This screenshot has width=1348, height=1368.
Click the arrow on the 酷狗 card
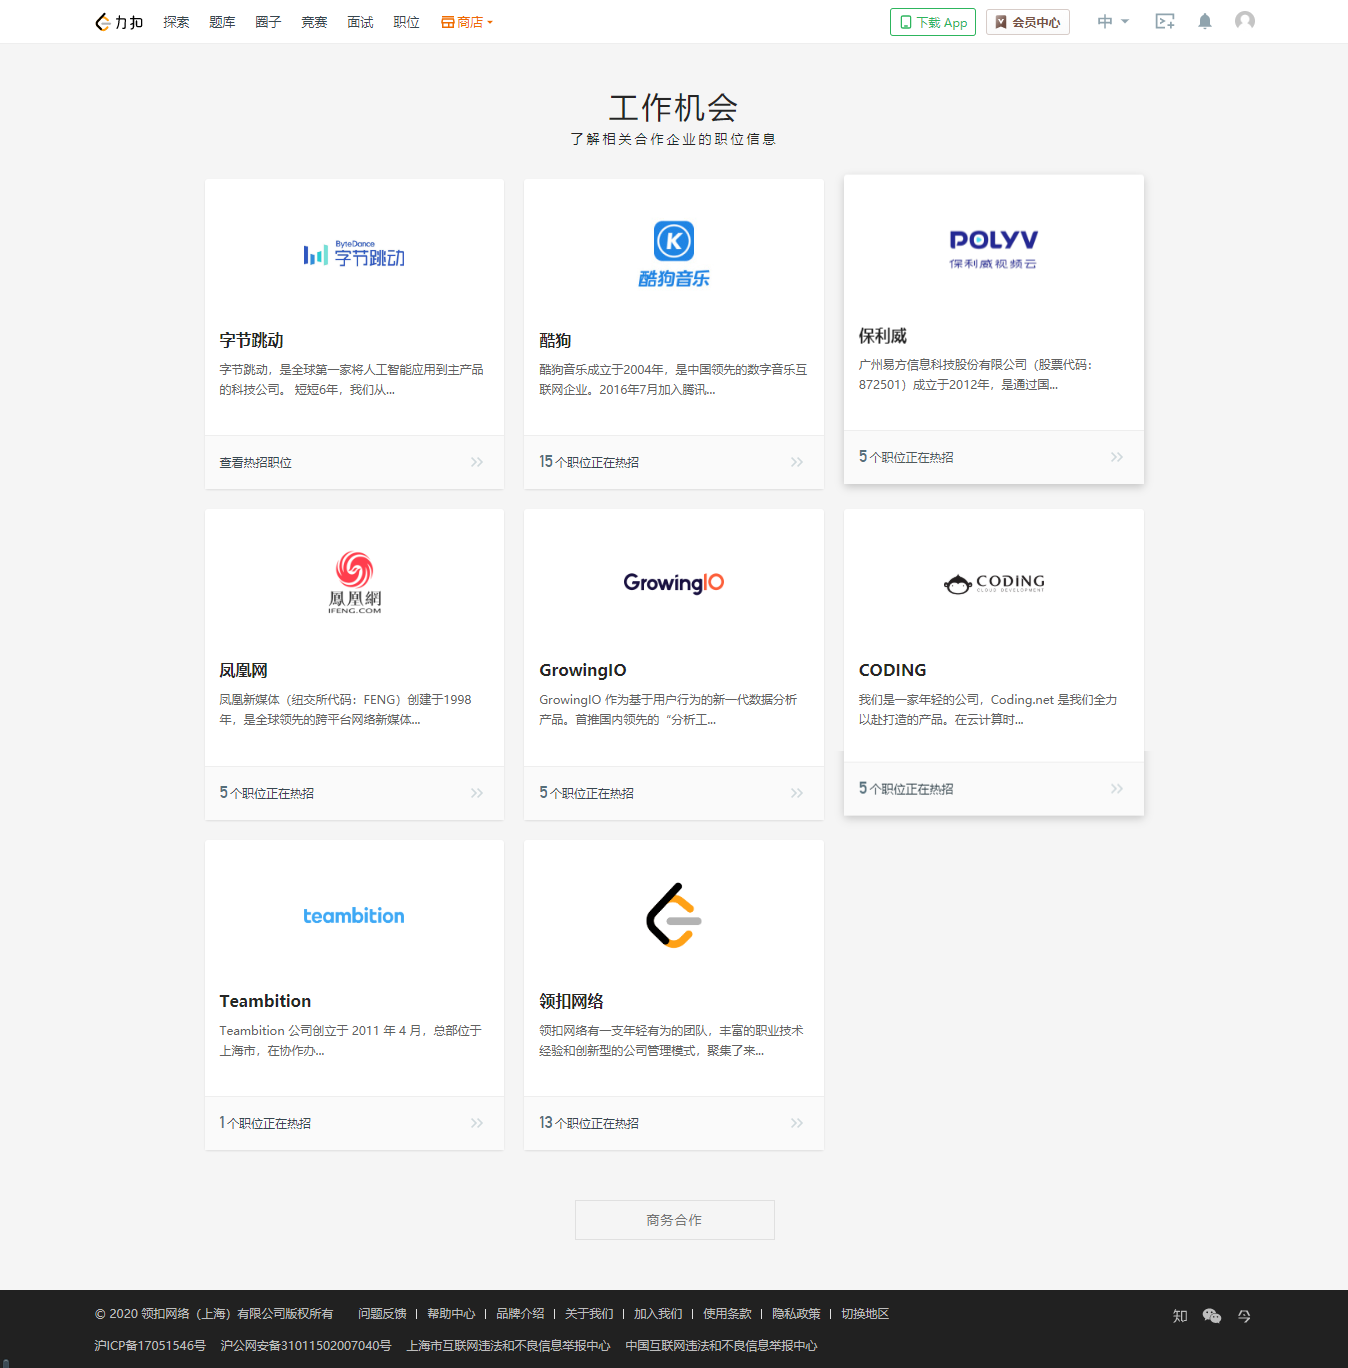coord(797,462)
